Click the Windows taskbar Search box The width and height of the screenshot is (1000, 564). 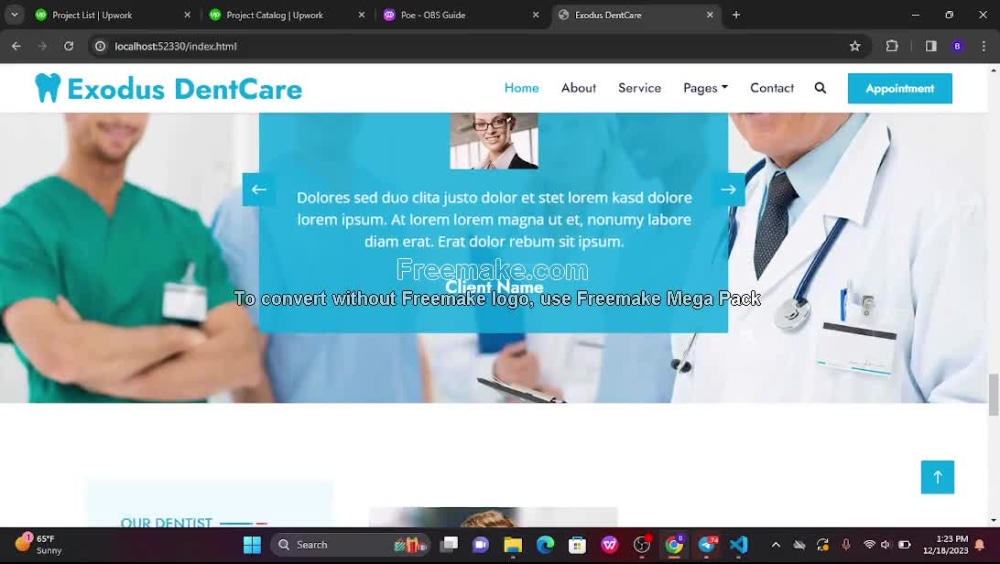tap(351, 545)
